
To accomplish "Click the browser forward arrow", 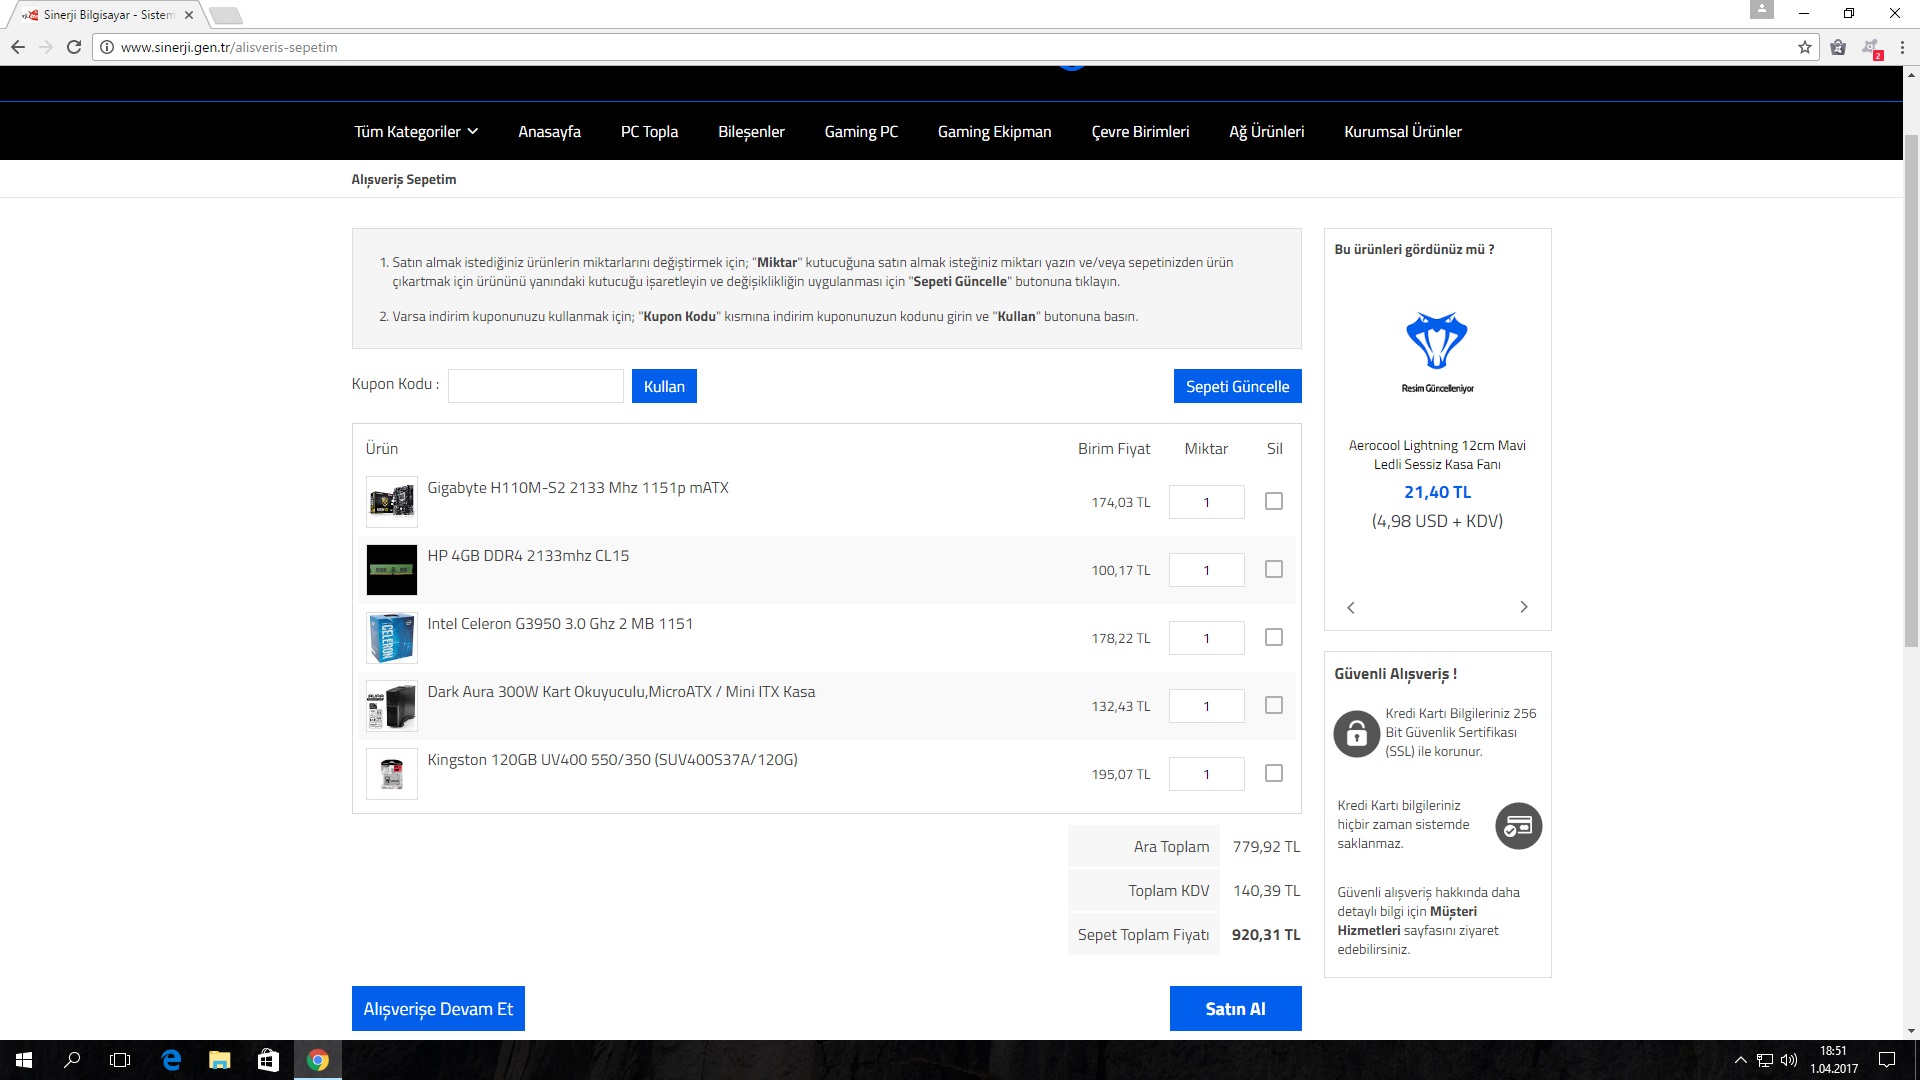I will click(x=46, y=47).
